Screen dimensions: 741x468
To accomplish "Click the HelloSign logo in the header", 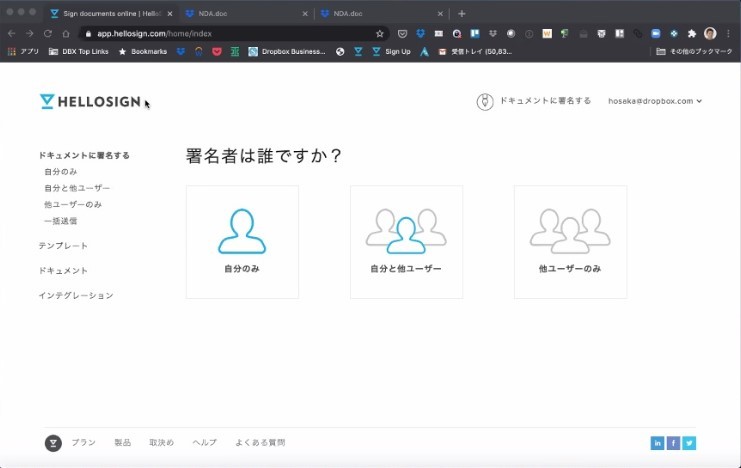I will (x=90, y=101).
